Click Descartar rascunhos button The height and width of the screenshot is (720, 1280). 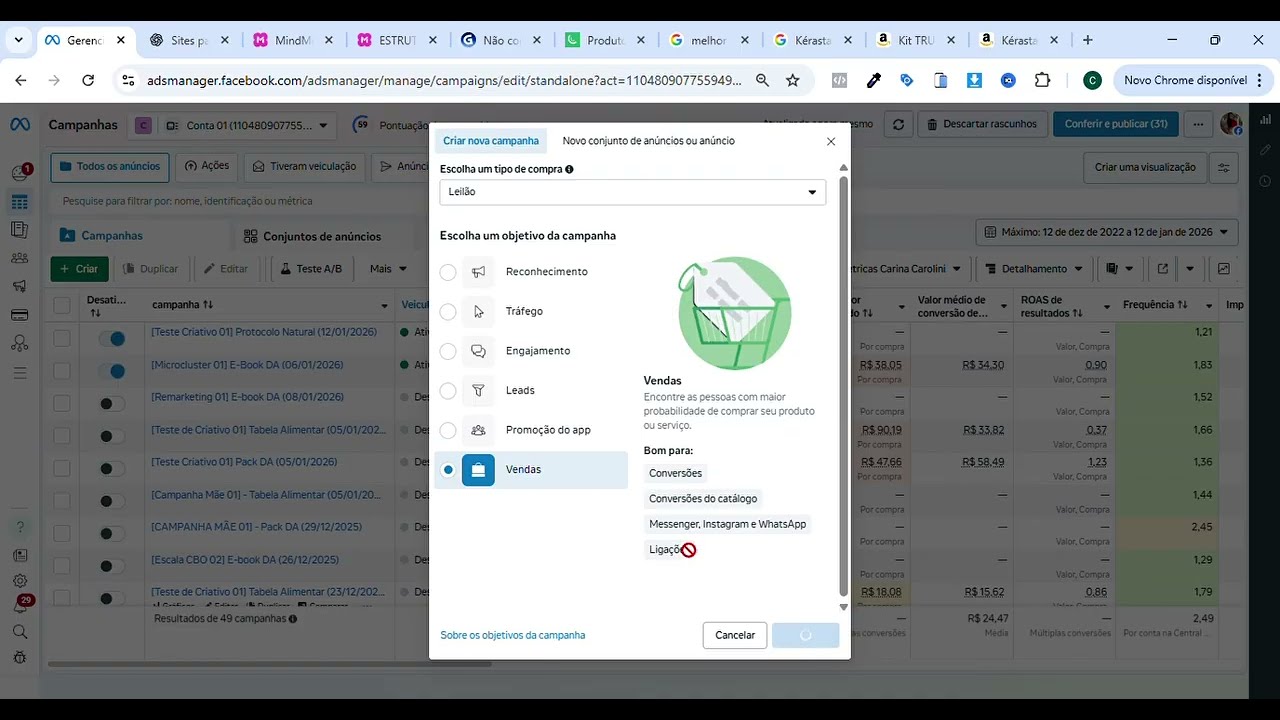983,125
